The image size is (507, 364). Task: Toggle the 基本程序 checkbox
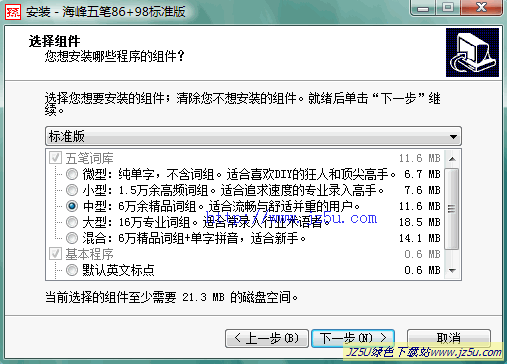pyautogui.click(x=55, y=254)
